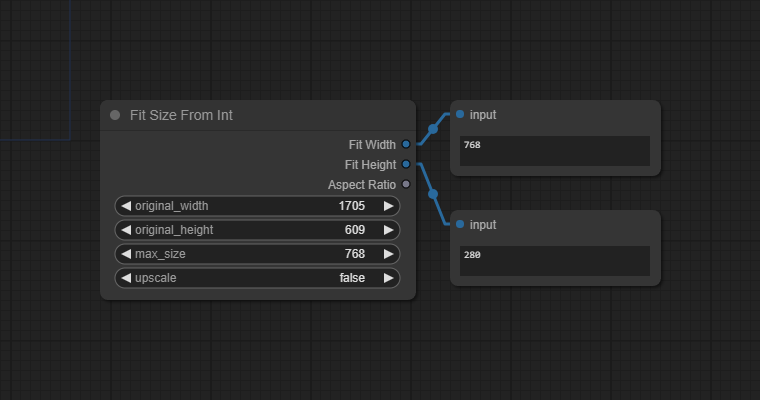The image size is (760, 400).
Task: Click the text box showing 768
Action: (x=555, y=151)
